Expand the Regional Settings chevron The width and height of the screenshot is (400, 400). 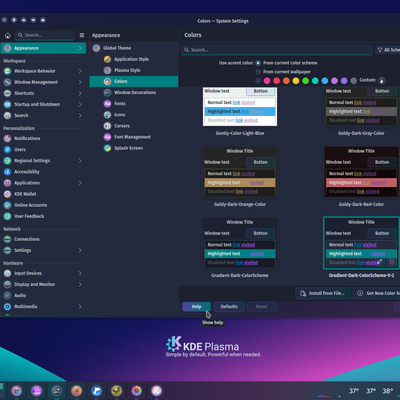tap(80, 161)
